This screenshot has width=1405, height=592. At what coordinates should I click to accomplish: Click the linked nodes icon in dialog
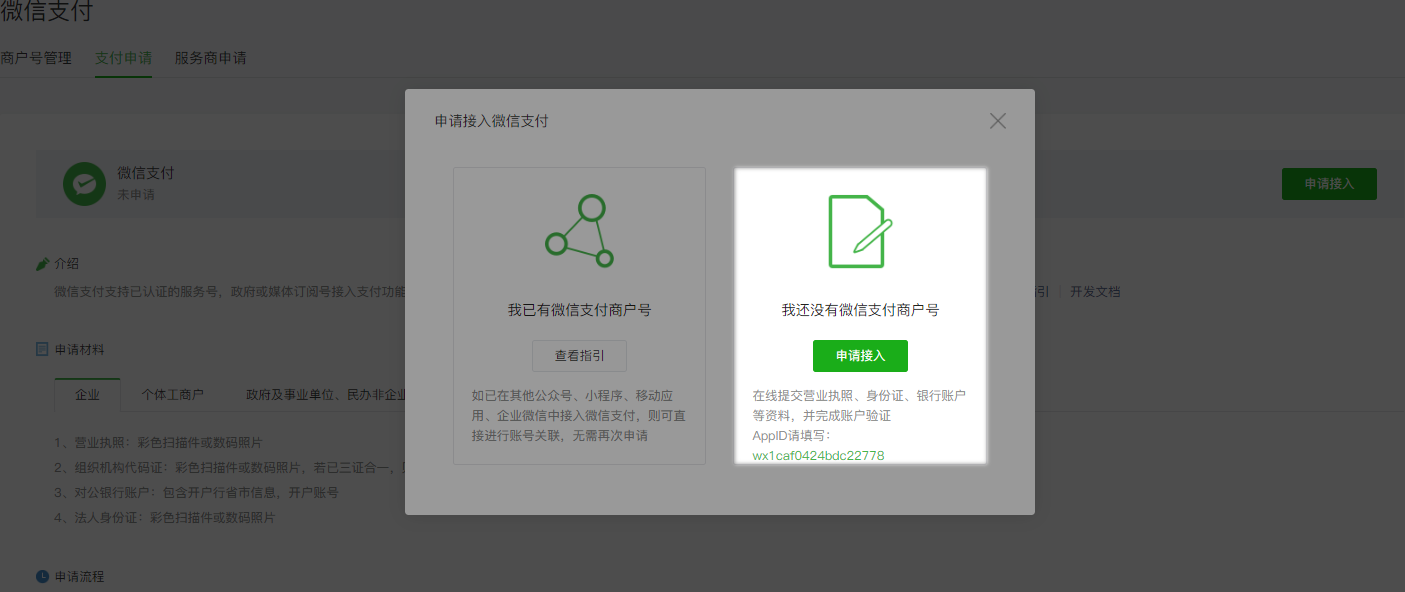click(x=580, y=231)
